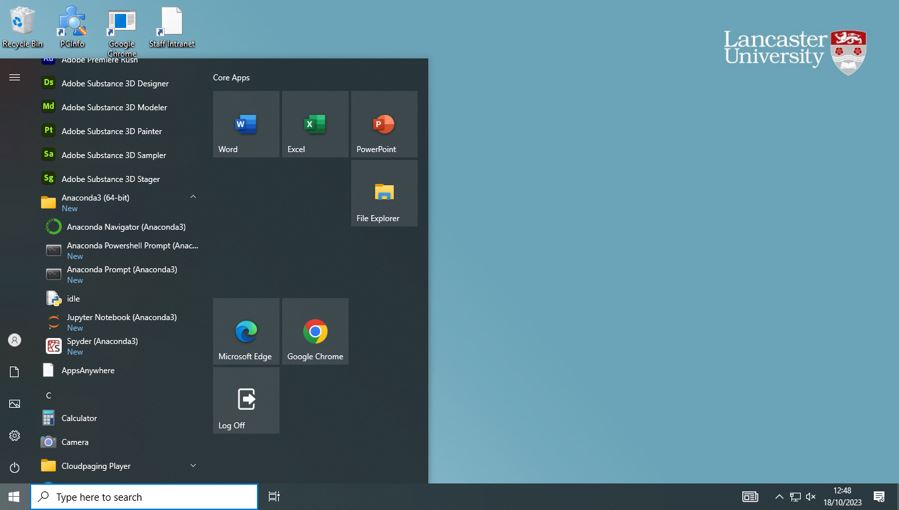899x510 pixels.
Task: Toggle mute on the volume icon
Action: (811, 497)
